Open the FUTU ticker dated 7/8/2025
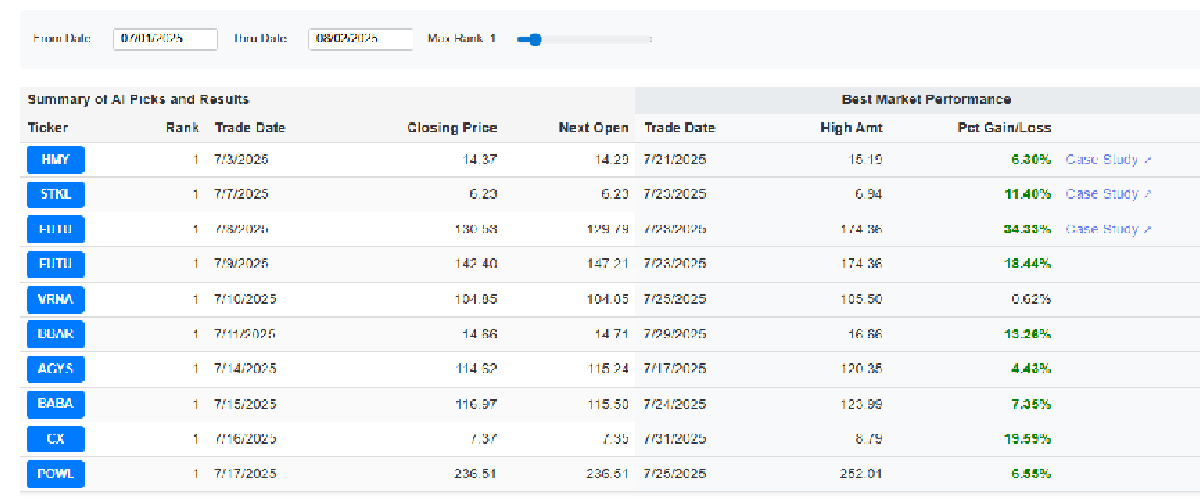Screen dimensions: 1200x500 pos(56,229)
